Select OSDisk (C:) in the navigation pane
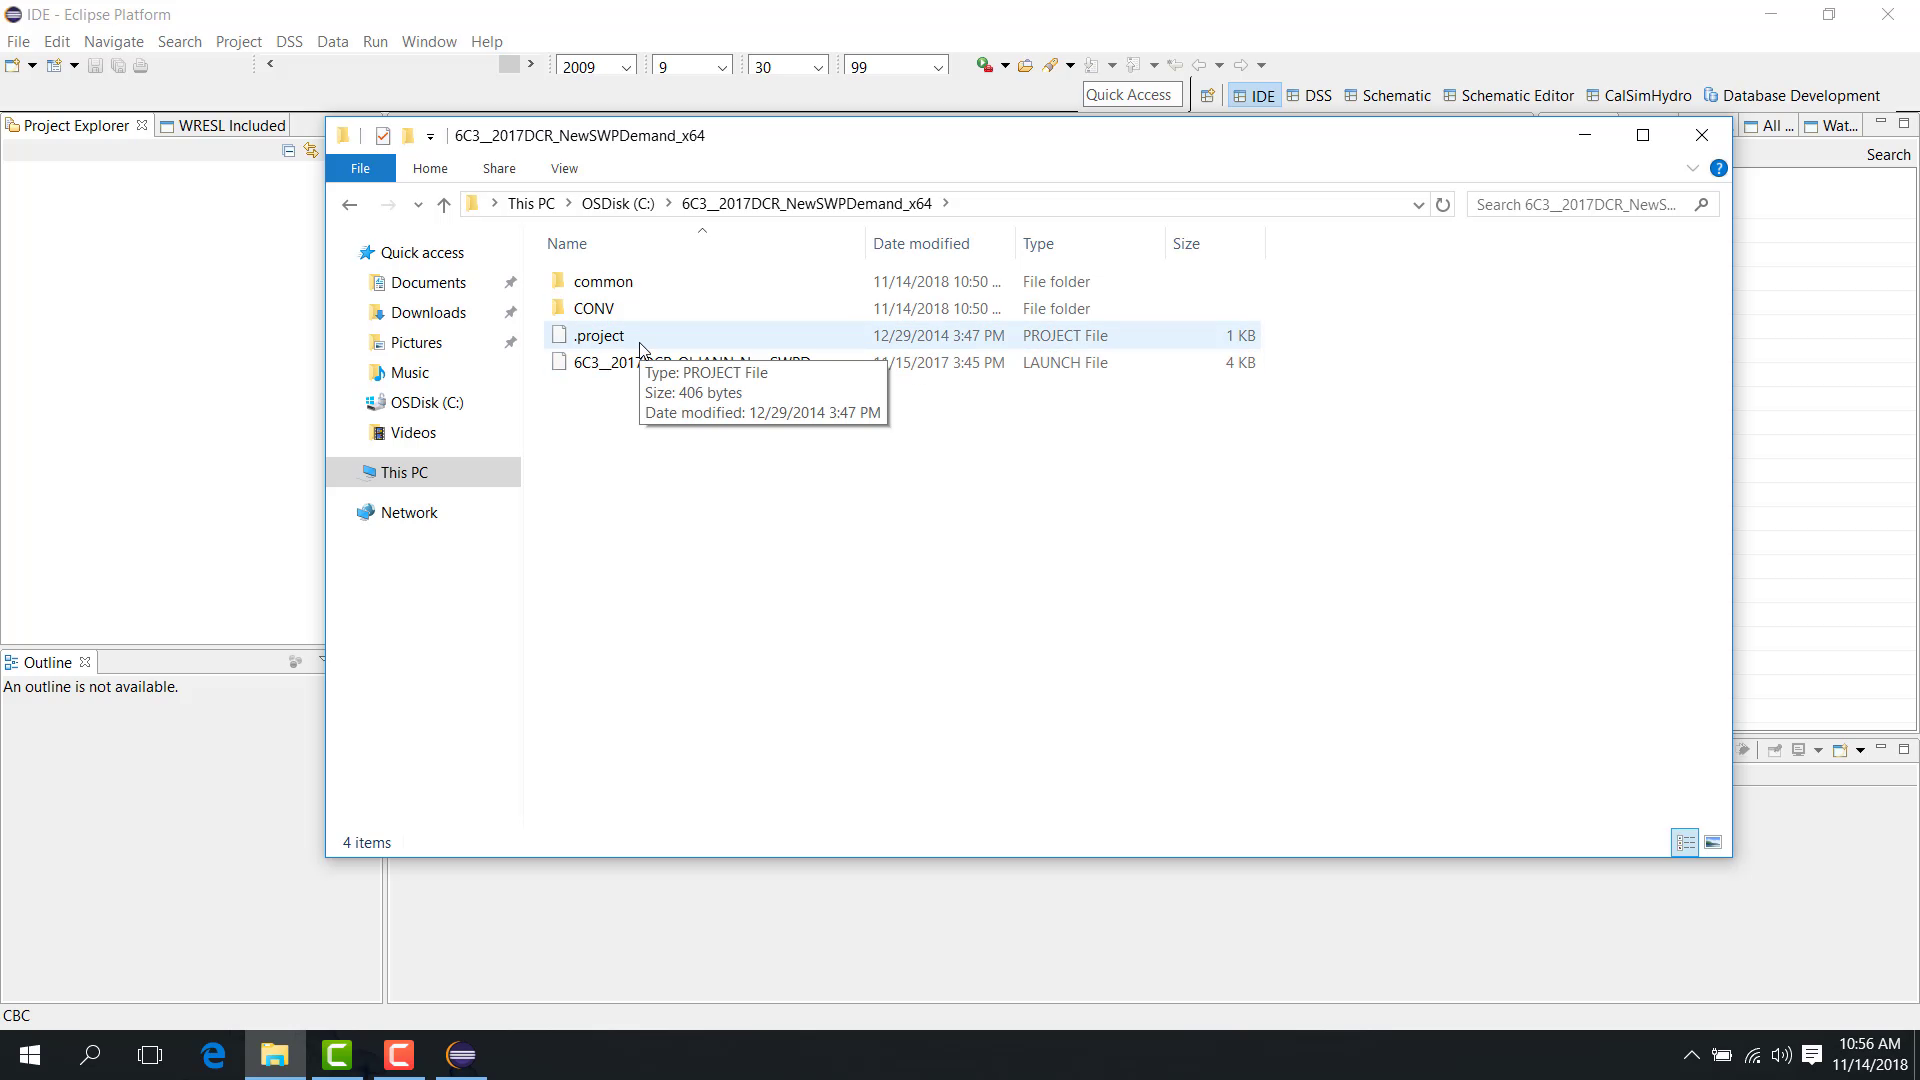This screenshot has height=1080, width=1920. tap(427, 403)
